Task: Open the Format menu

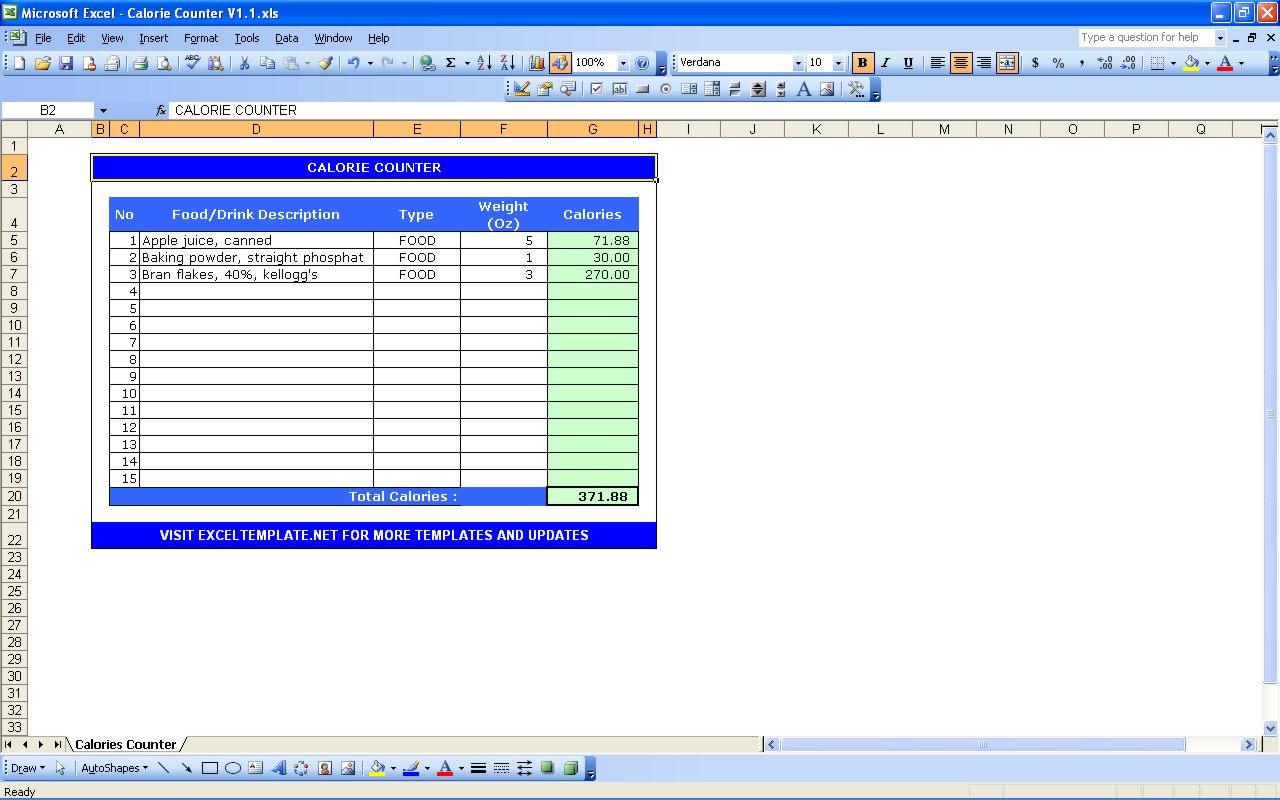Action: 200,38
